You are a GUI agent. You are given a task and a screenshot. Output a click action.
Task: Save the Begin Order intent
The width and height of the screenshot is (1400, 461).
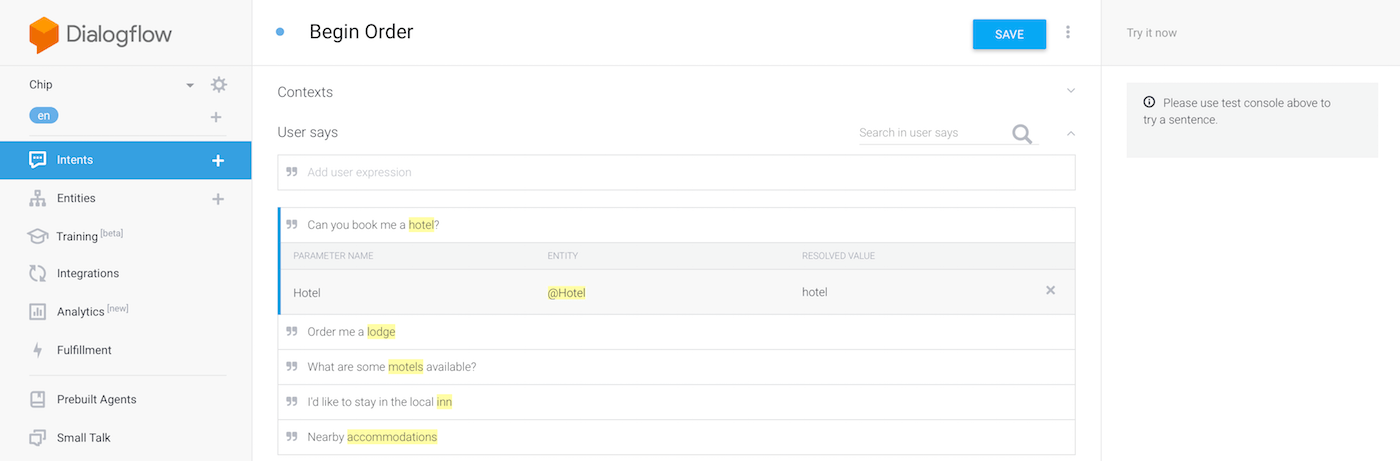1009,34
